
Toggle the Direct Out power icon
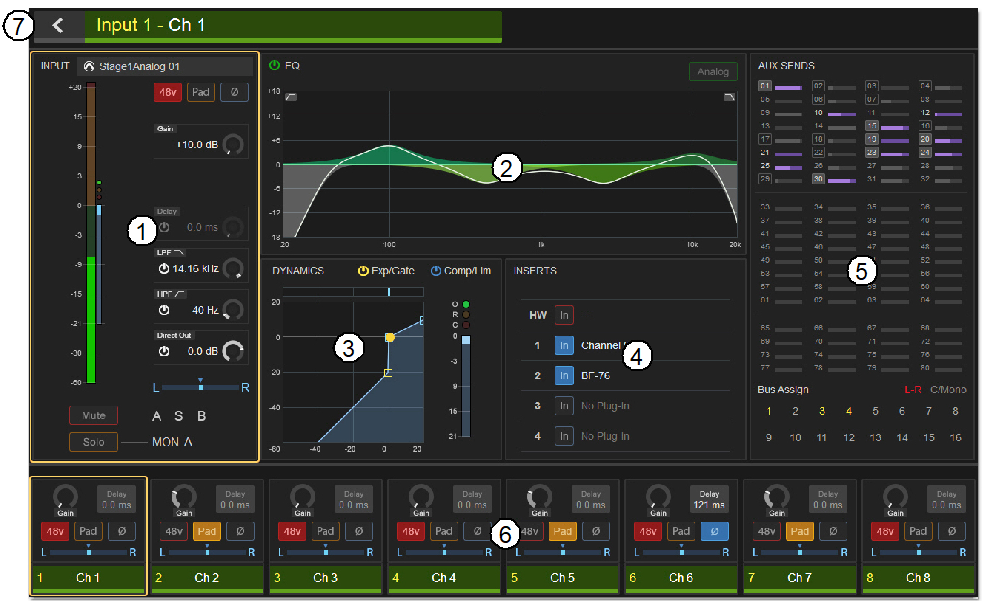coord(164,351)
